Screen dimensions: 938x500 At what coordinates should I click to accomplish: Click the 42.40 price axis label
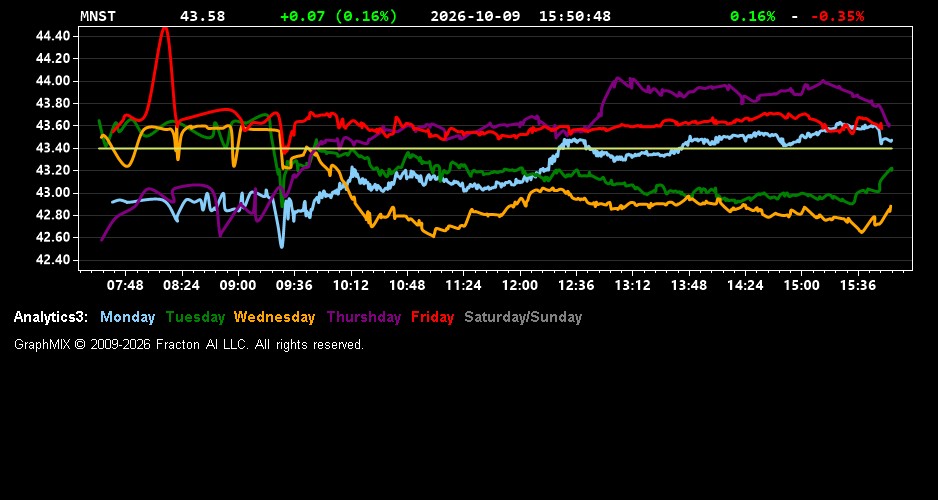tap(53, 260)
